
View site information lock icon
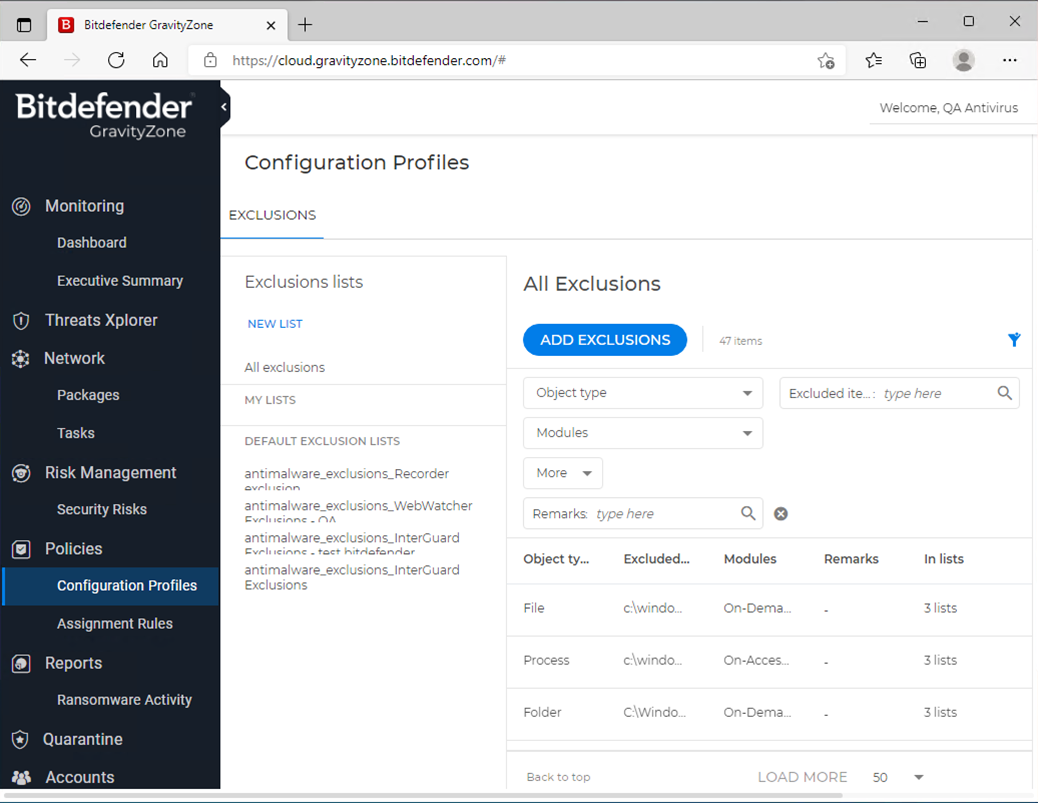(211, 60)
